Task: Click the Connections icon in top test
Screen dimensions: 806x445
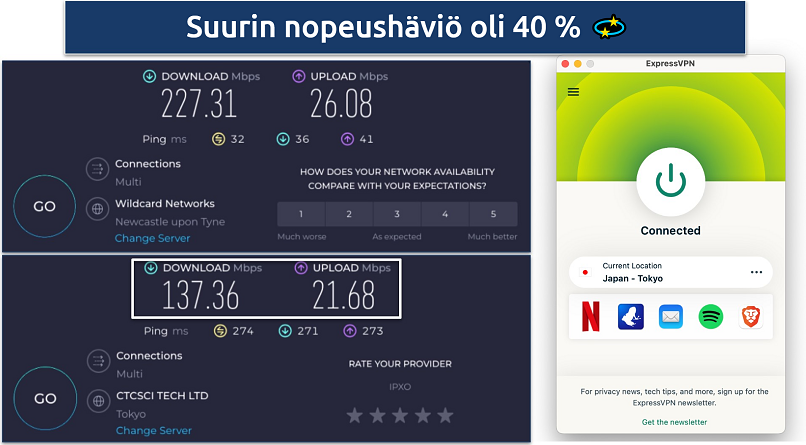Action: 97,169
